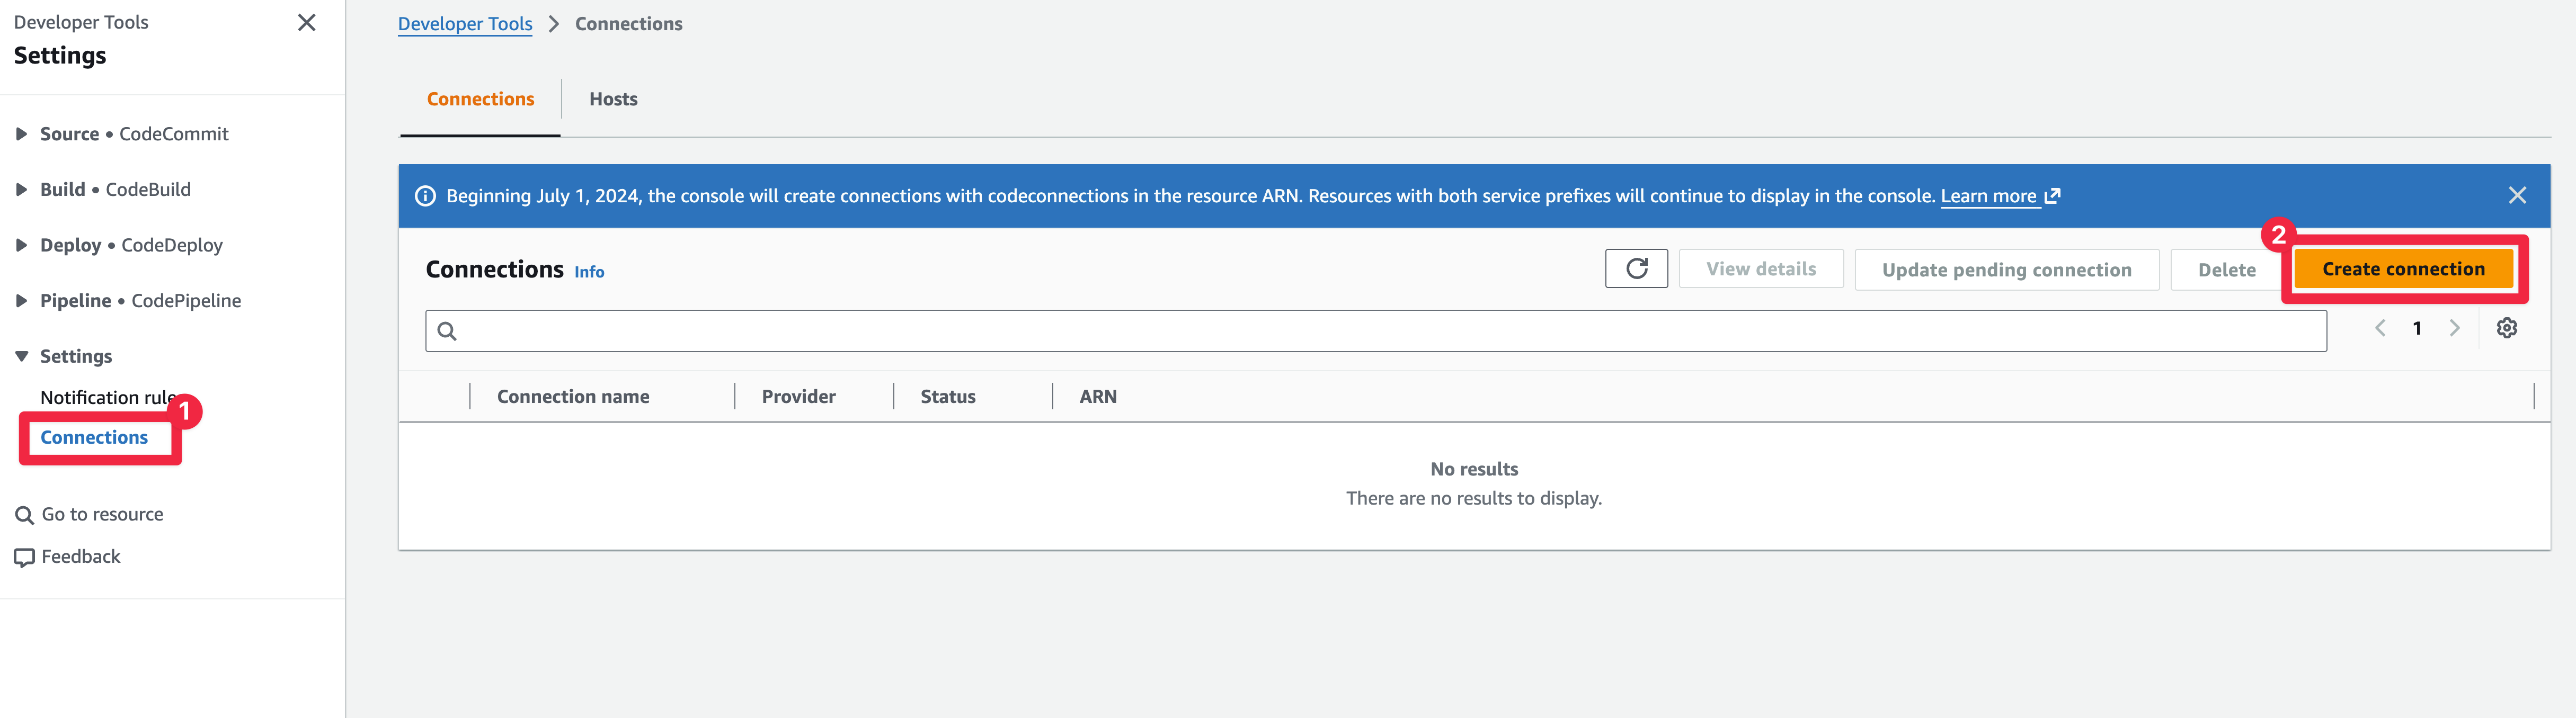
Task: Expand the Deploy CodeDeploy section
Action: (21, 245)
